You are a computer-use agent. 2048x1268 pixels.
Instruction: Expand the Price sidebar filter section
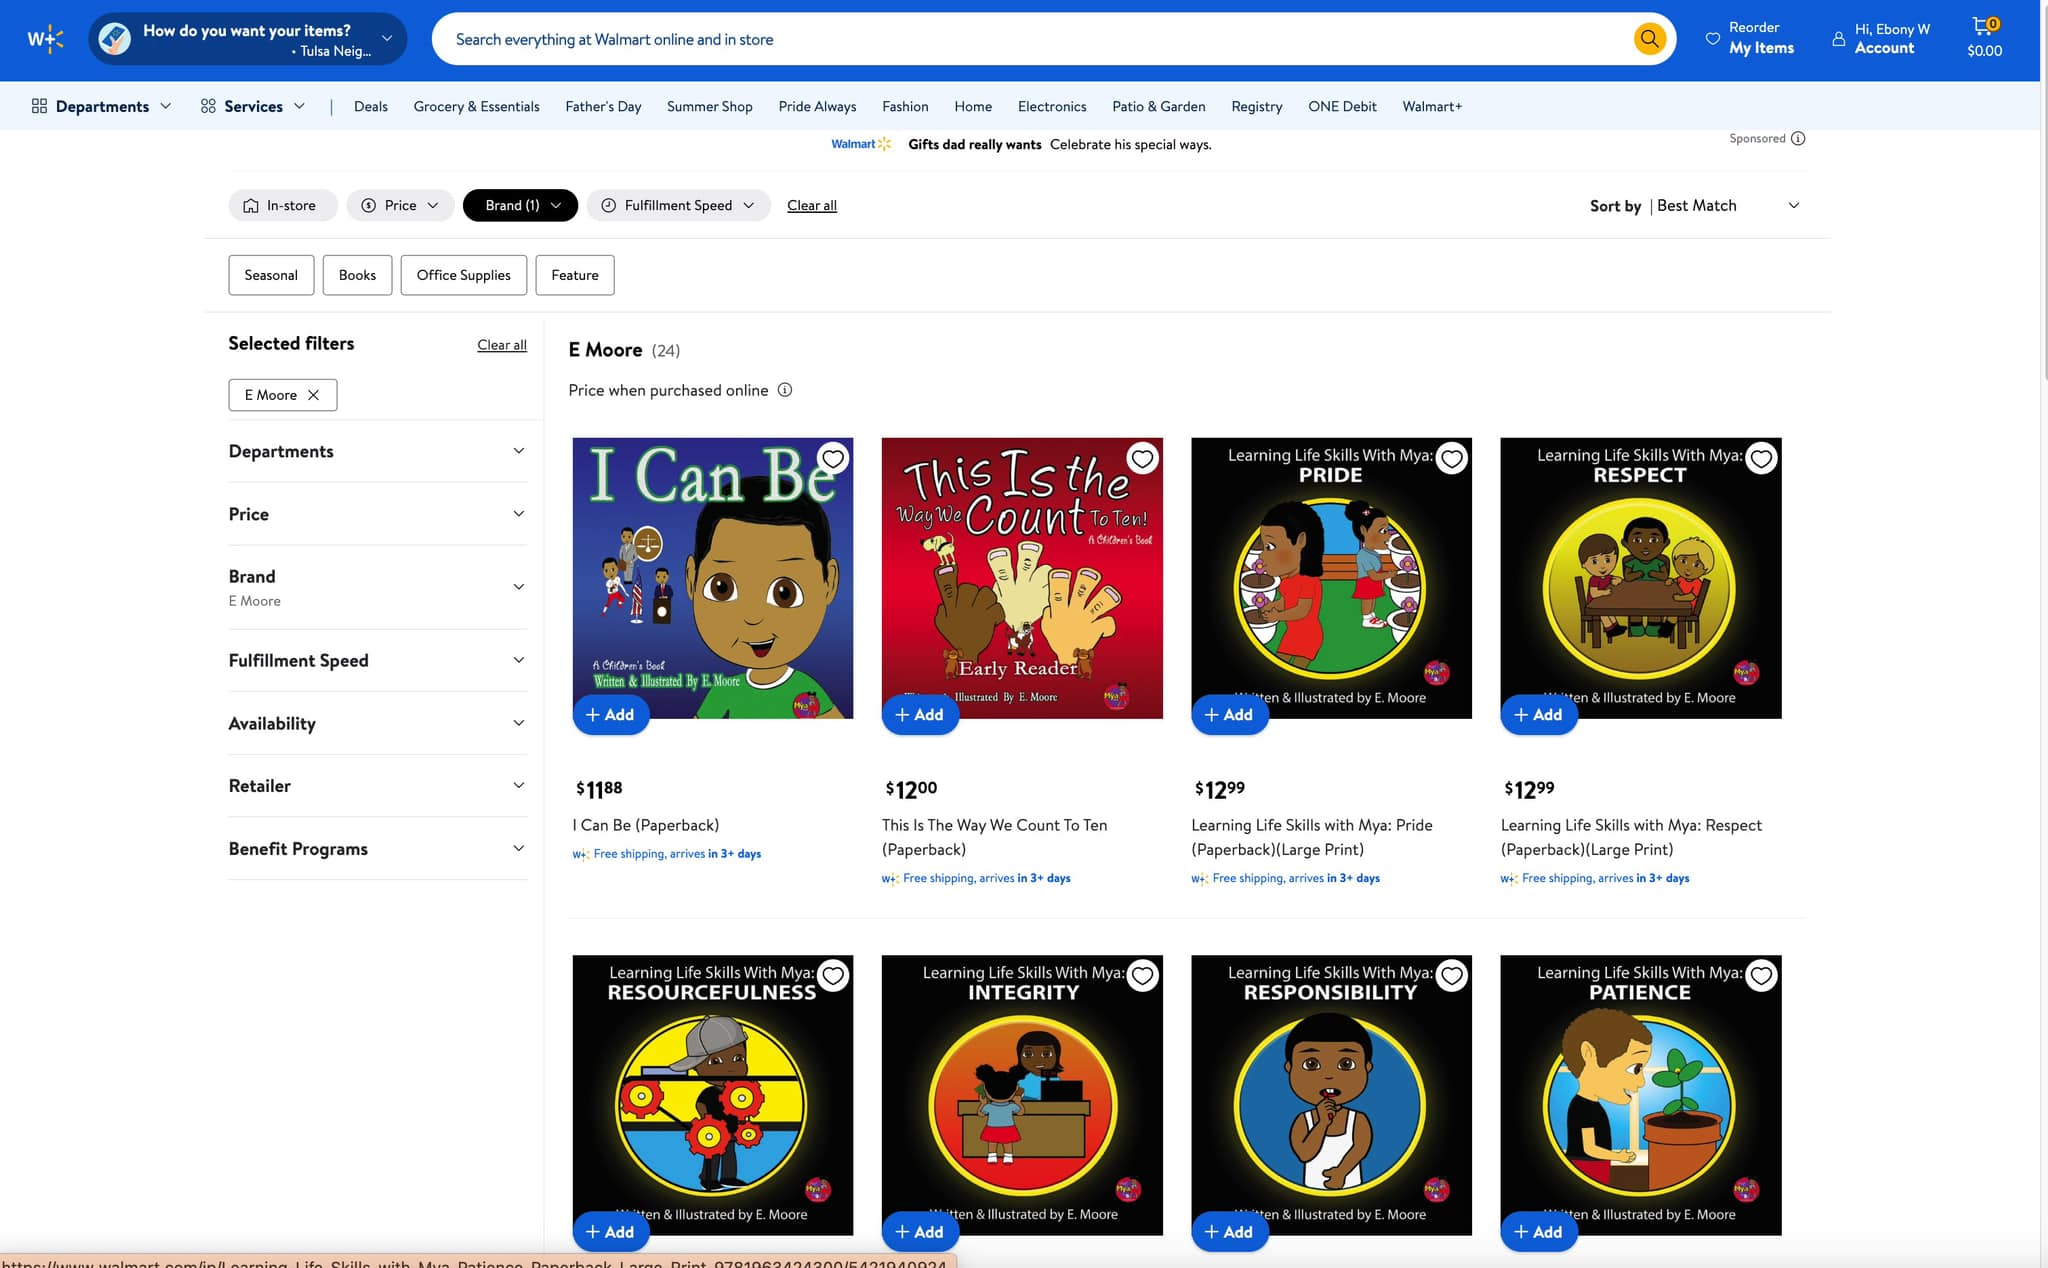tap(377, 514)
